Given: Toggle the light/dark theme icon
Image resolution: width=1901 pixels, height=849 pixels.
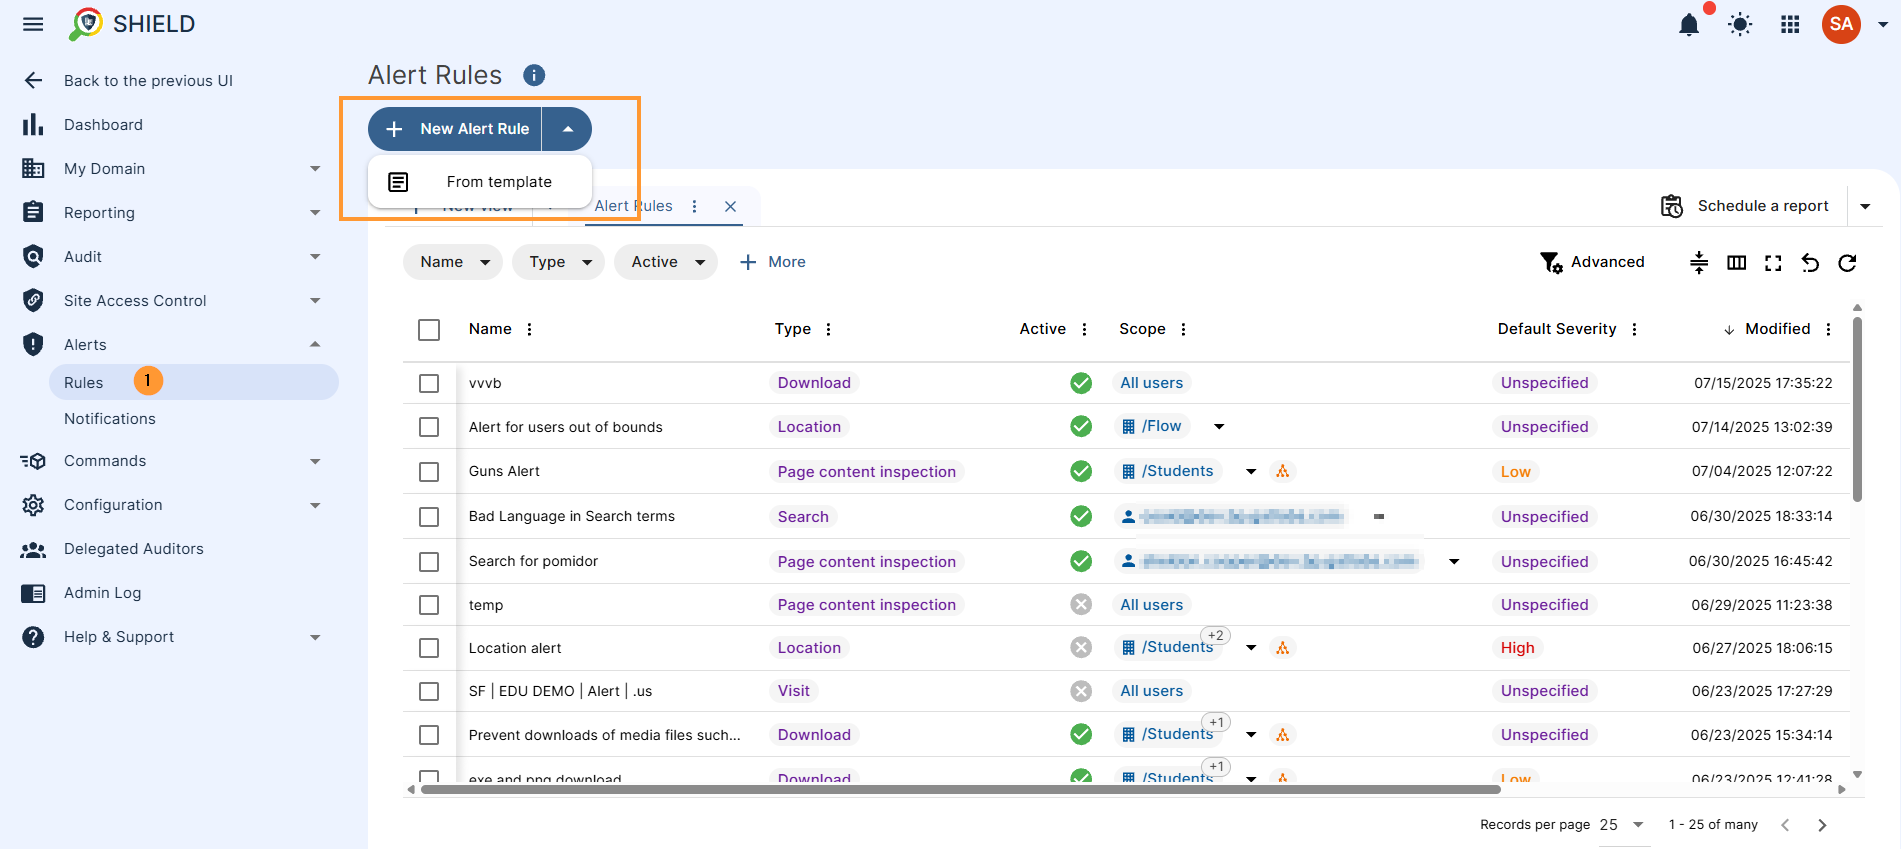Looking at the screenshot, I should pos(1740,24).
